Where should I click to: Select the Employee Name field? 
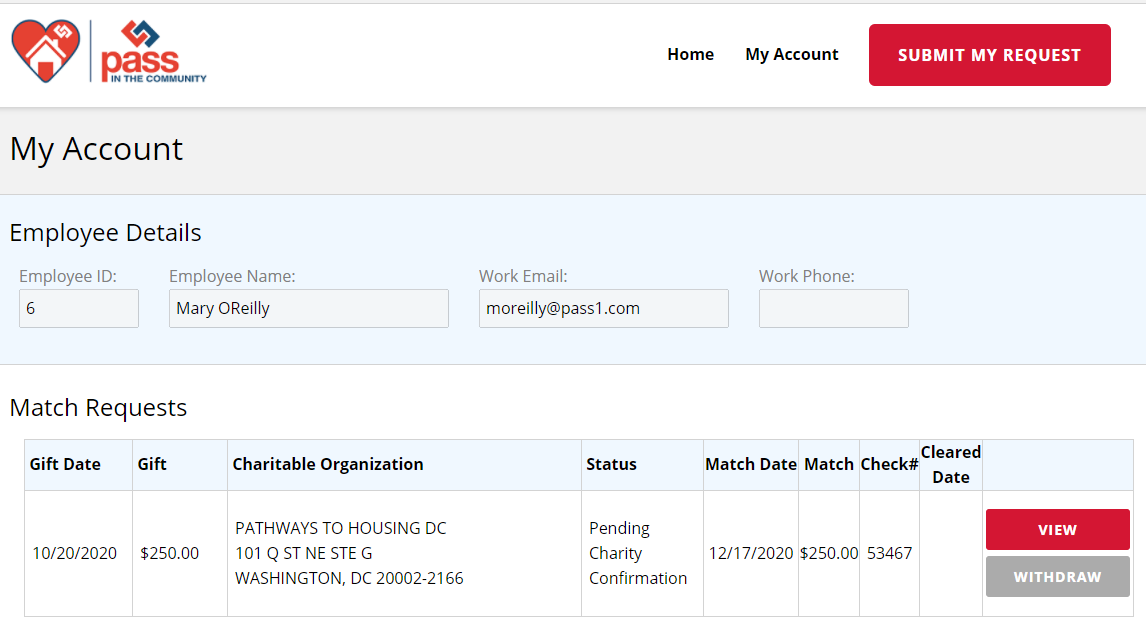pos(308,308)
